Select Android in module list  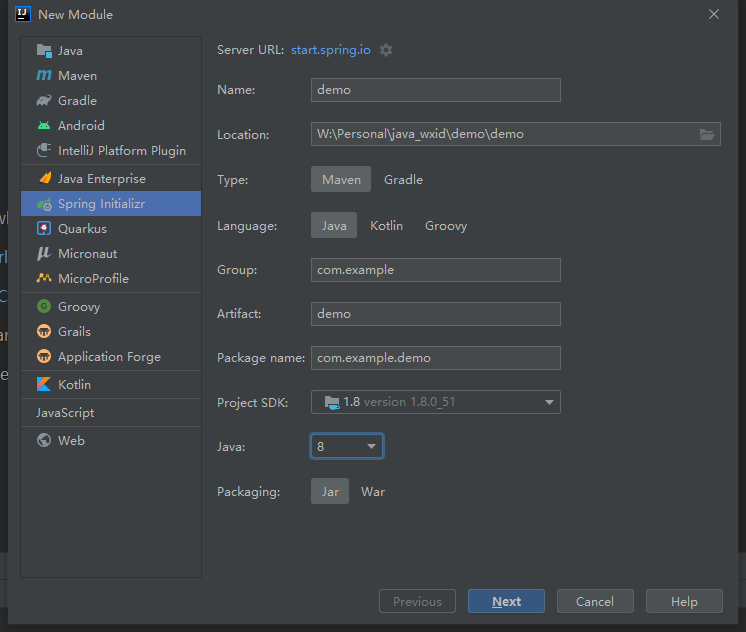click(x=111, y=126)
